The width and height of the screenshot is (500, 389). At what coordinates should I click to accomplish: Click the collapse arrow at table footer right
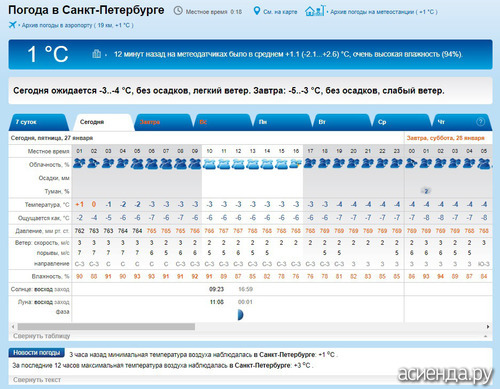(485, 337)
